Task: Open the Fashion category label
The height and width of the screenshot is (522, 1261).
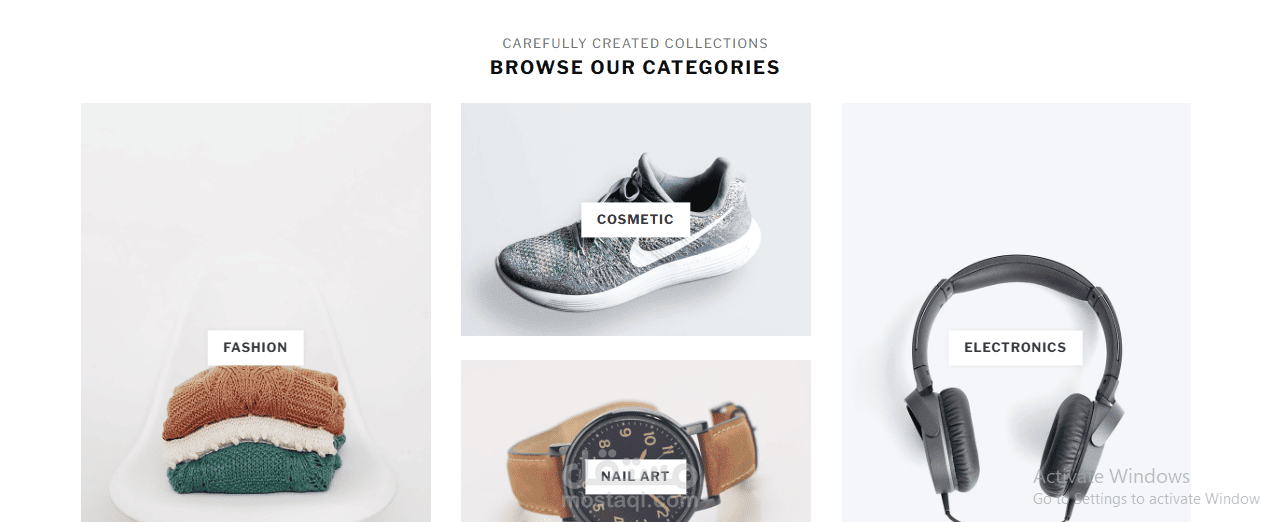Action: coord(255,347)
